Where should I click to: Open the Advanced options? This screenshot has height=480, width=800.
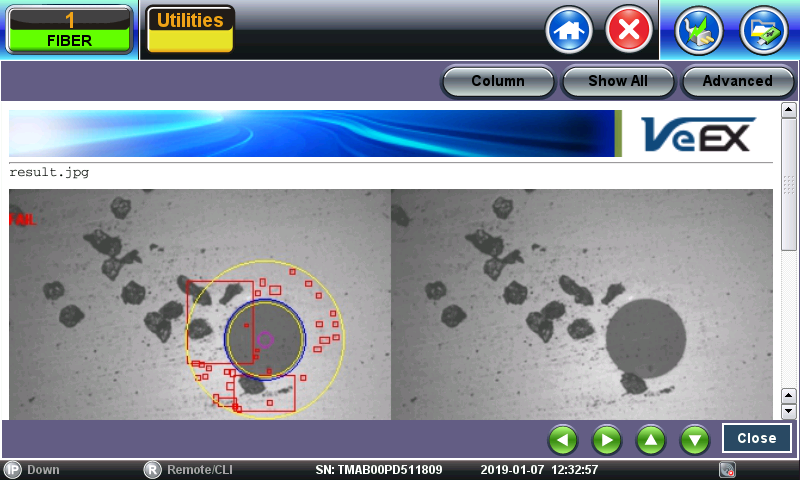(x=737, y=81)
